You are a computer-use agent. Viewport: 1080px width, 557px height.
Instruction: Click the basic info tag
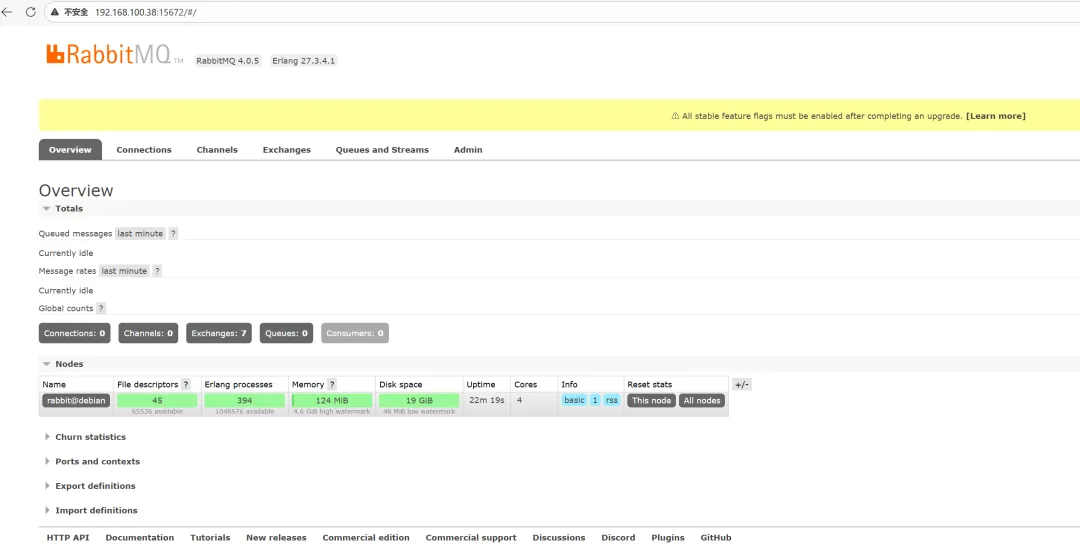(574, 401)
